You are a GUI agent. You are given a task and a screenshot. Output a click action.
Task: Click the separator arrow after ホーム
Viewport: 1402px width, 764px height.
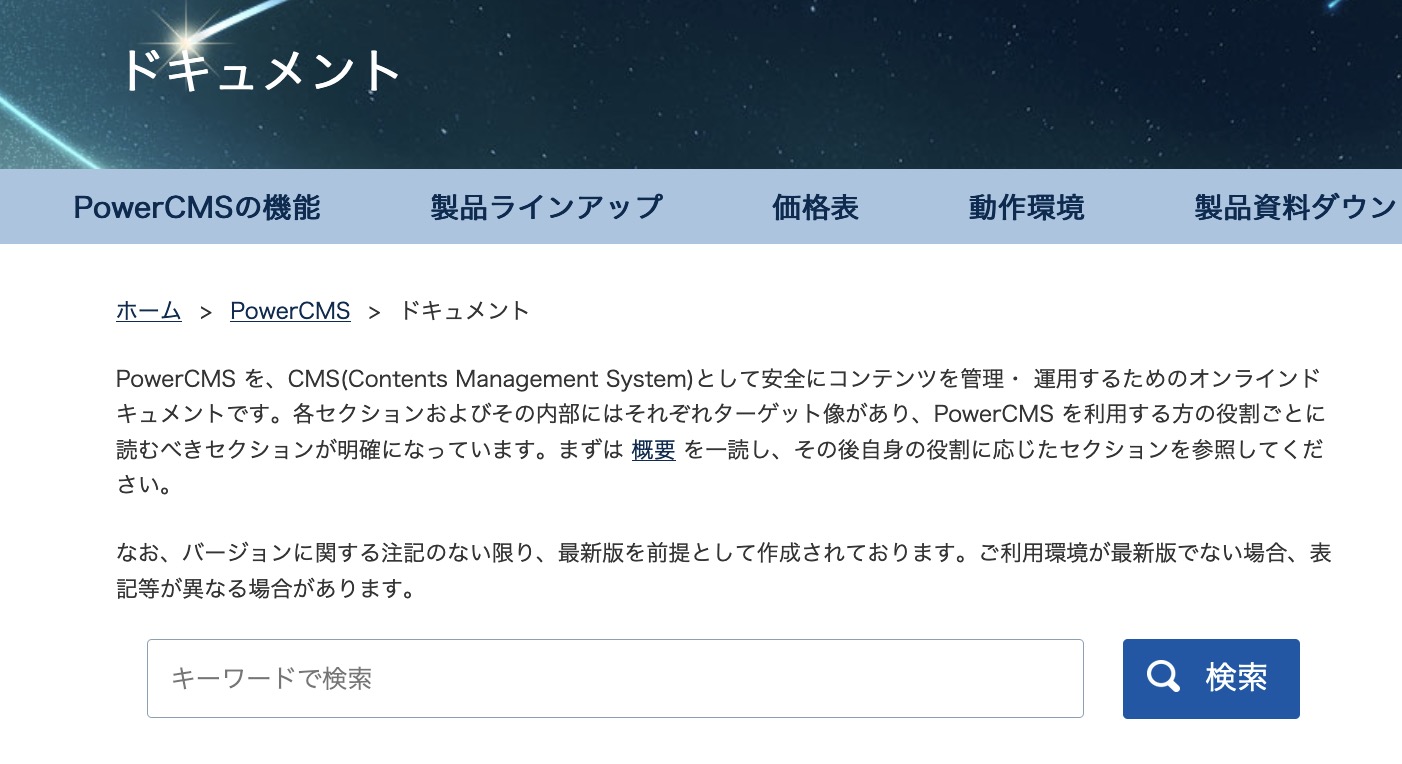[206, 311]
